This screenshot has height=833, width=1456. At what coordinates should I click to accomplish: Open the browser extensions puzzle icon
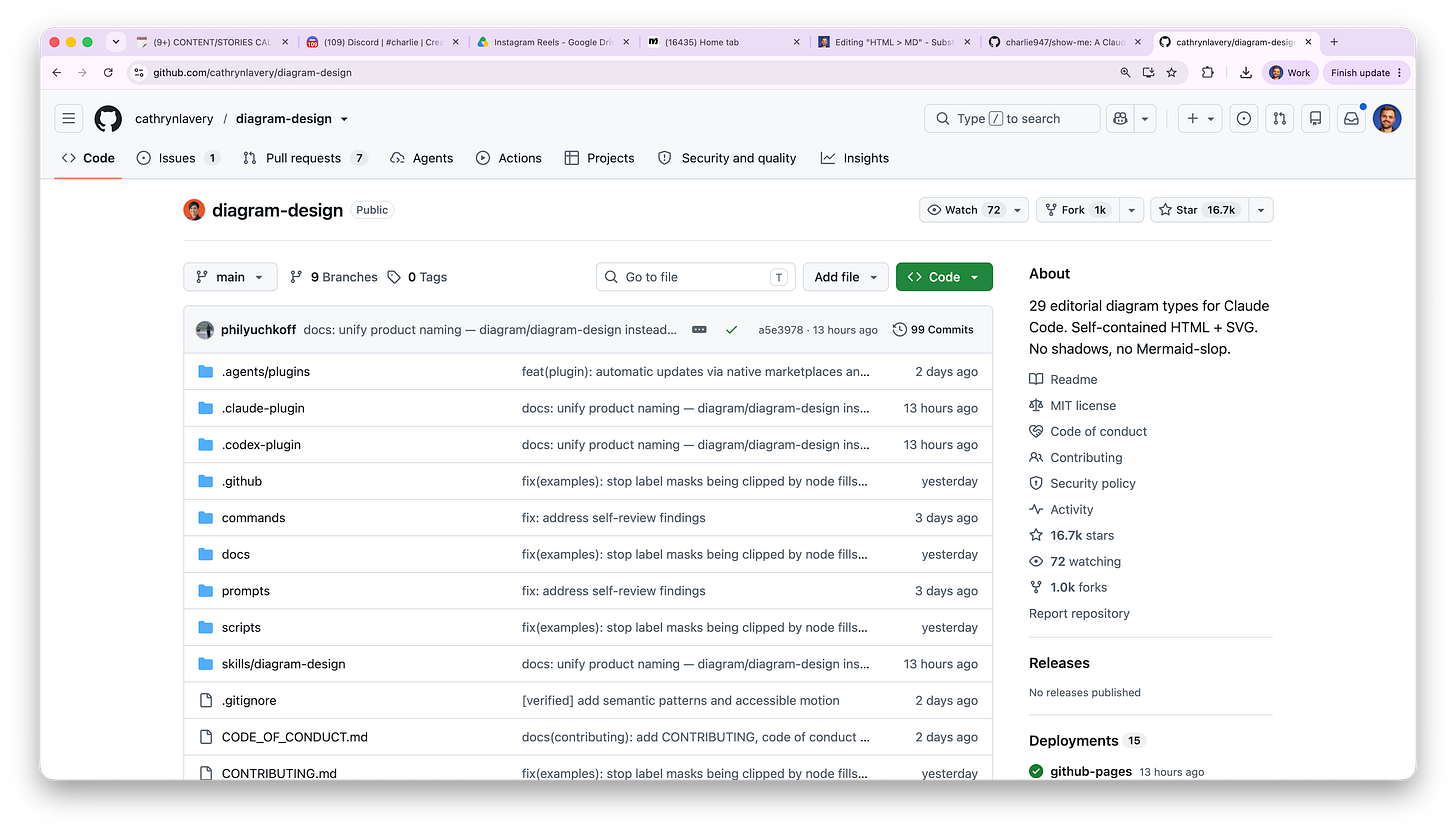pyautogui.click(x=1208, y=72)
